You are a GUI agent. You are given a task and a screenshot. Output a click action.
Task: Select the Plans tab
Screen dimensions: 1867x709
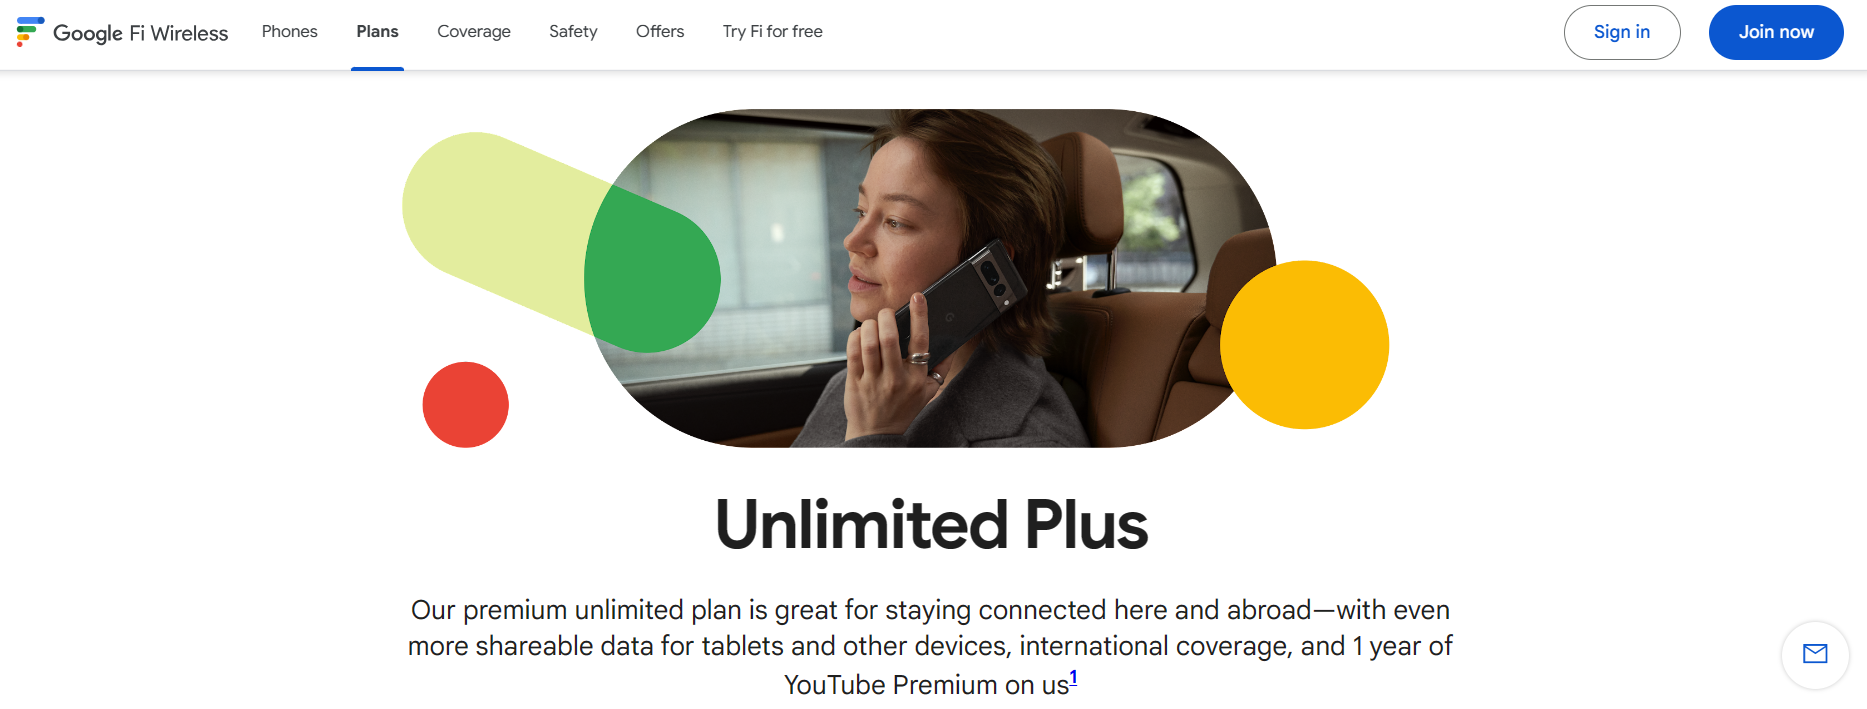(377, 32)
